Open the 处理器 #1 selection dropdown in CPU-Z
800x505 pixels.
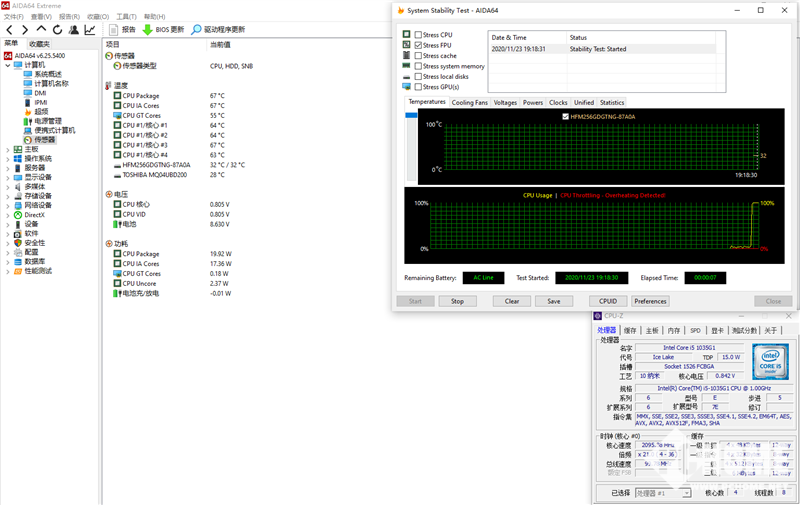[687, 493]
